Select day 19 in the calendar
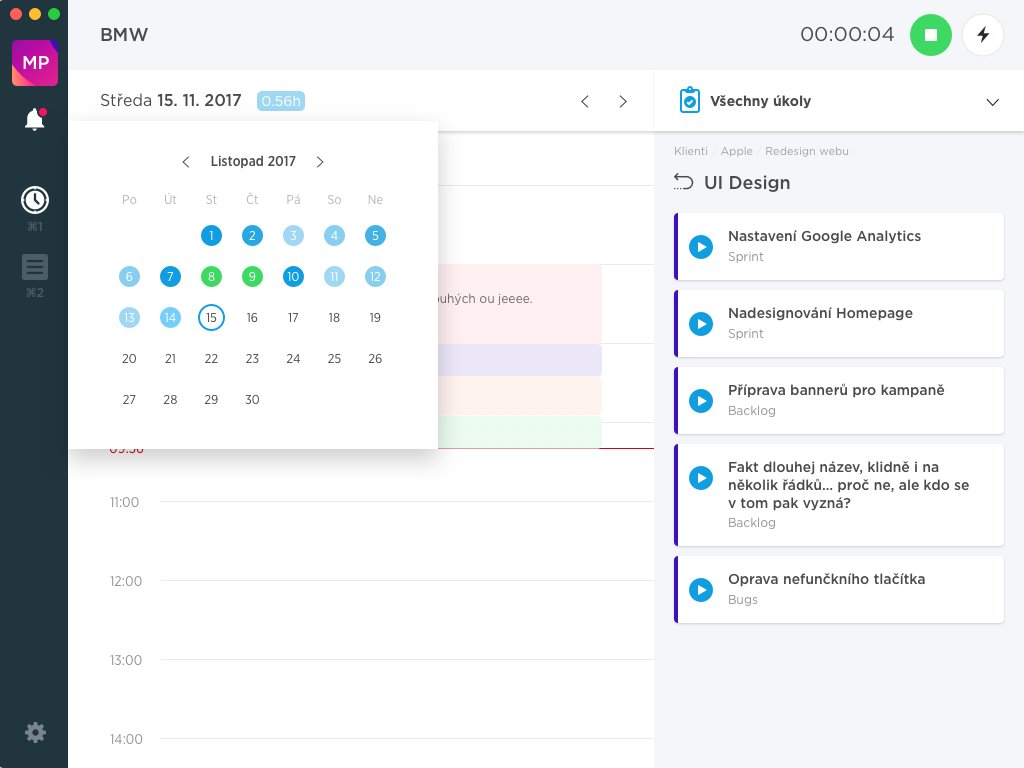Screen dimensions: 1024x768 375,318
